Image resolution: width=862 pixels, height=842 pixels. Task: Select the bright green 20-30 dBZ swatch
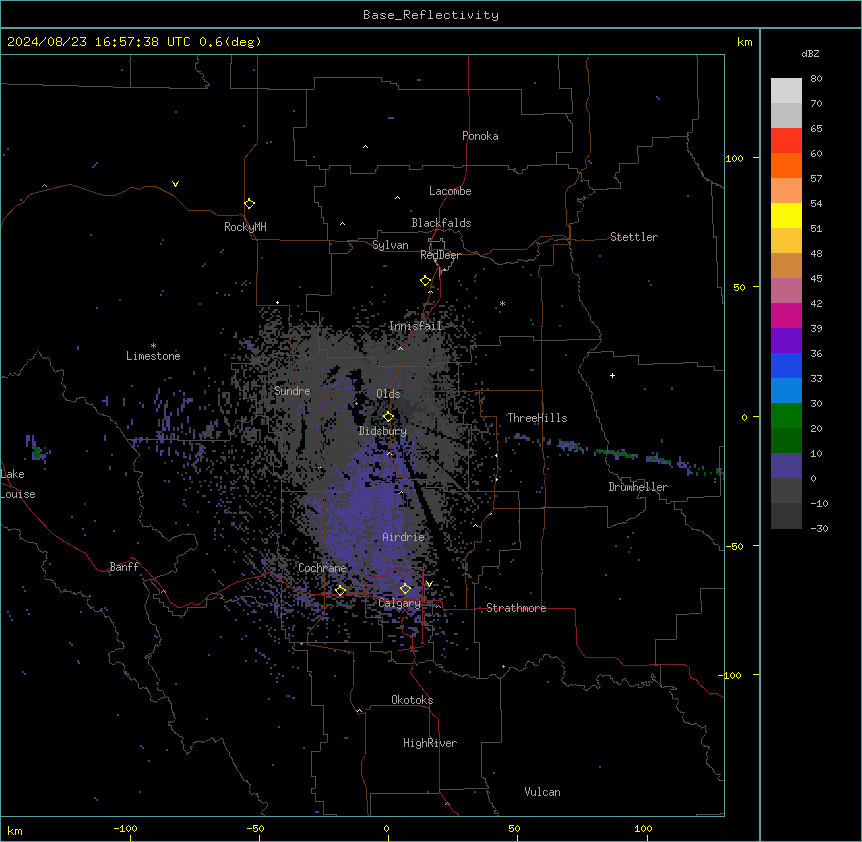click(x=786, y=416)
